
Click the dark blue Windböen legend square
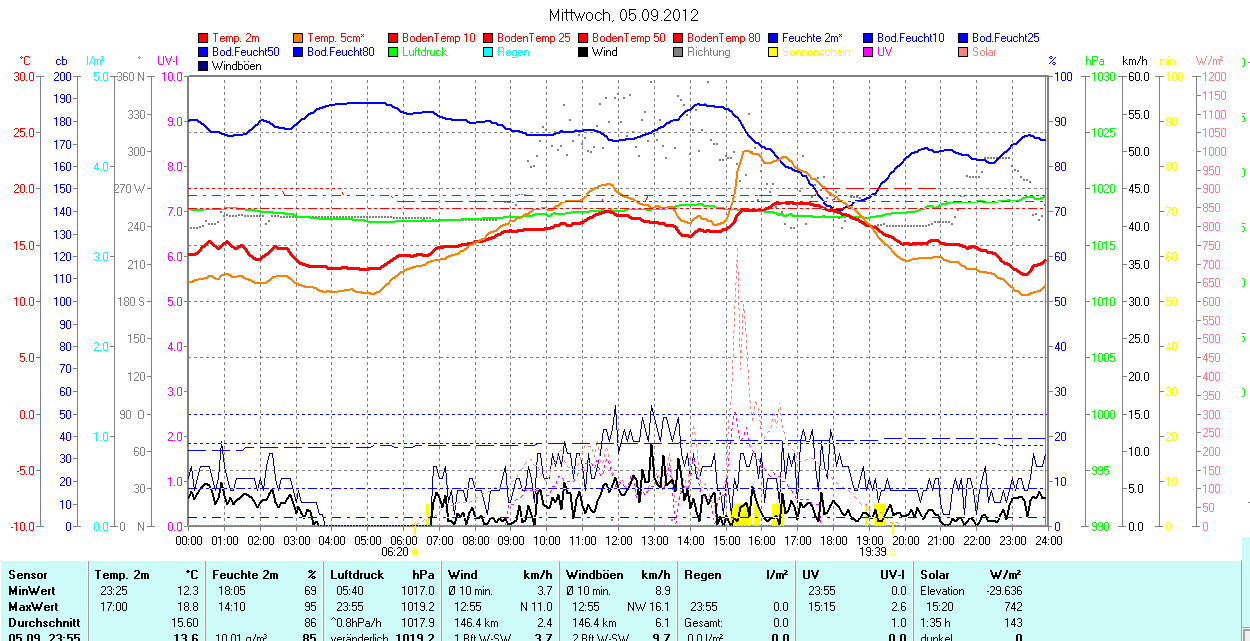click(204, 66)
